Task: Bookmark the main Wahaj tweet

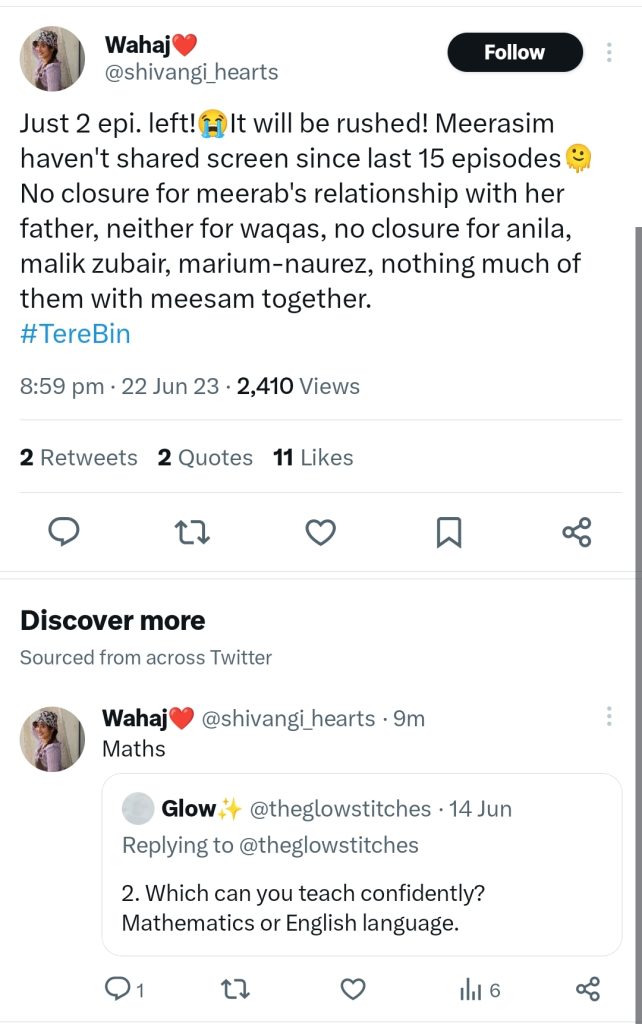Action: click(x=449, y=533)
